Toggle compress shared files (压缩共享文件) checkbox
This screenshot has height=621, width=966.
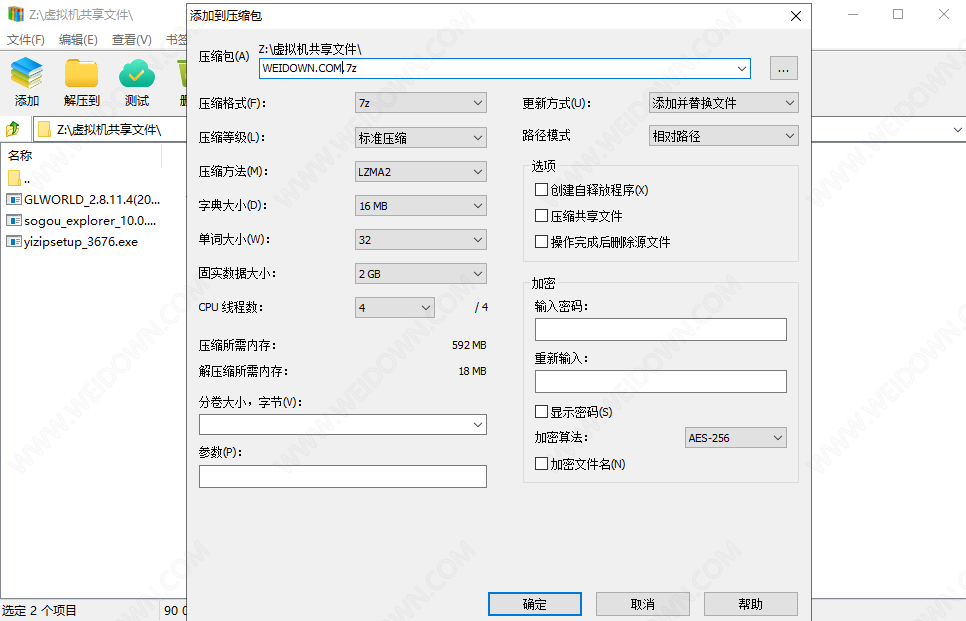point(541,216)
